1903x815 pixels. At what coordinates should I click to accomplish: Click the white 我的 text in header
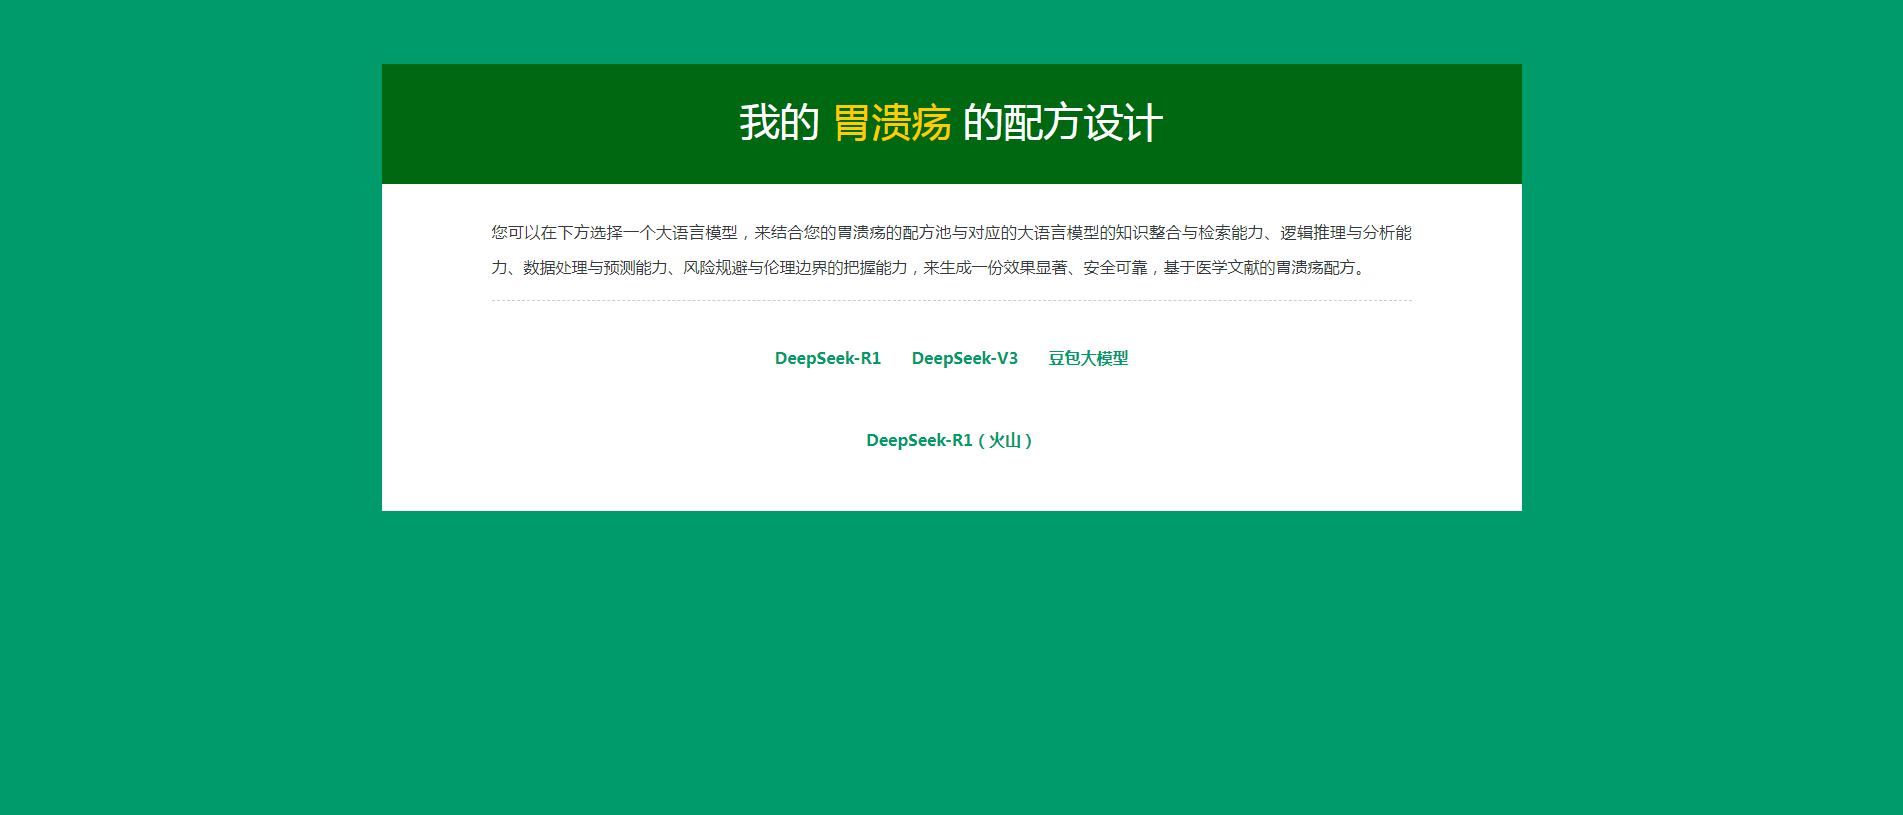click(x=779, y=123)
